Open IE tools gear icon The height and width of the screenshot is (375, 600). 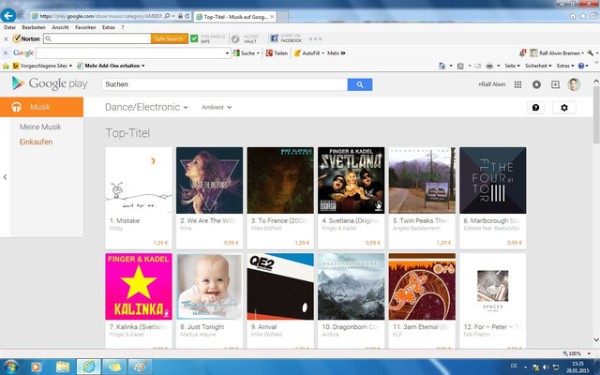[x=593, y=16]
